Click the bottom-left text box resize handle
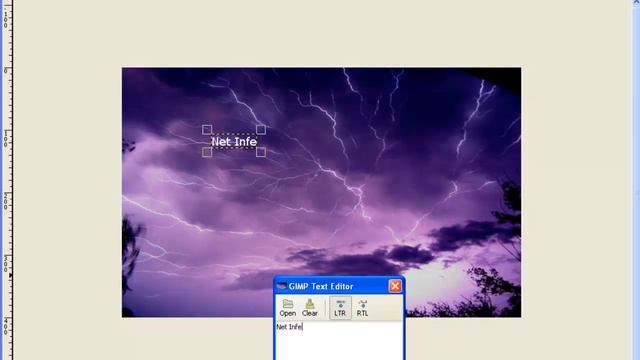Image resolution: width=640 pixels, height=360 pixels. pyautogui.click(x=207, y=152)
